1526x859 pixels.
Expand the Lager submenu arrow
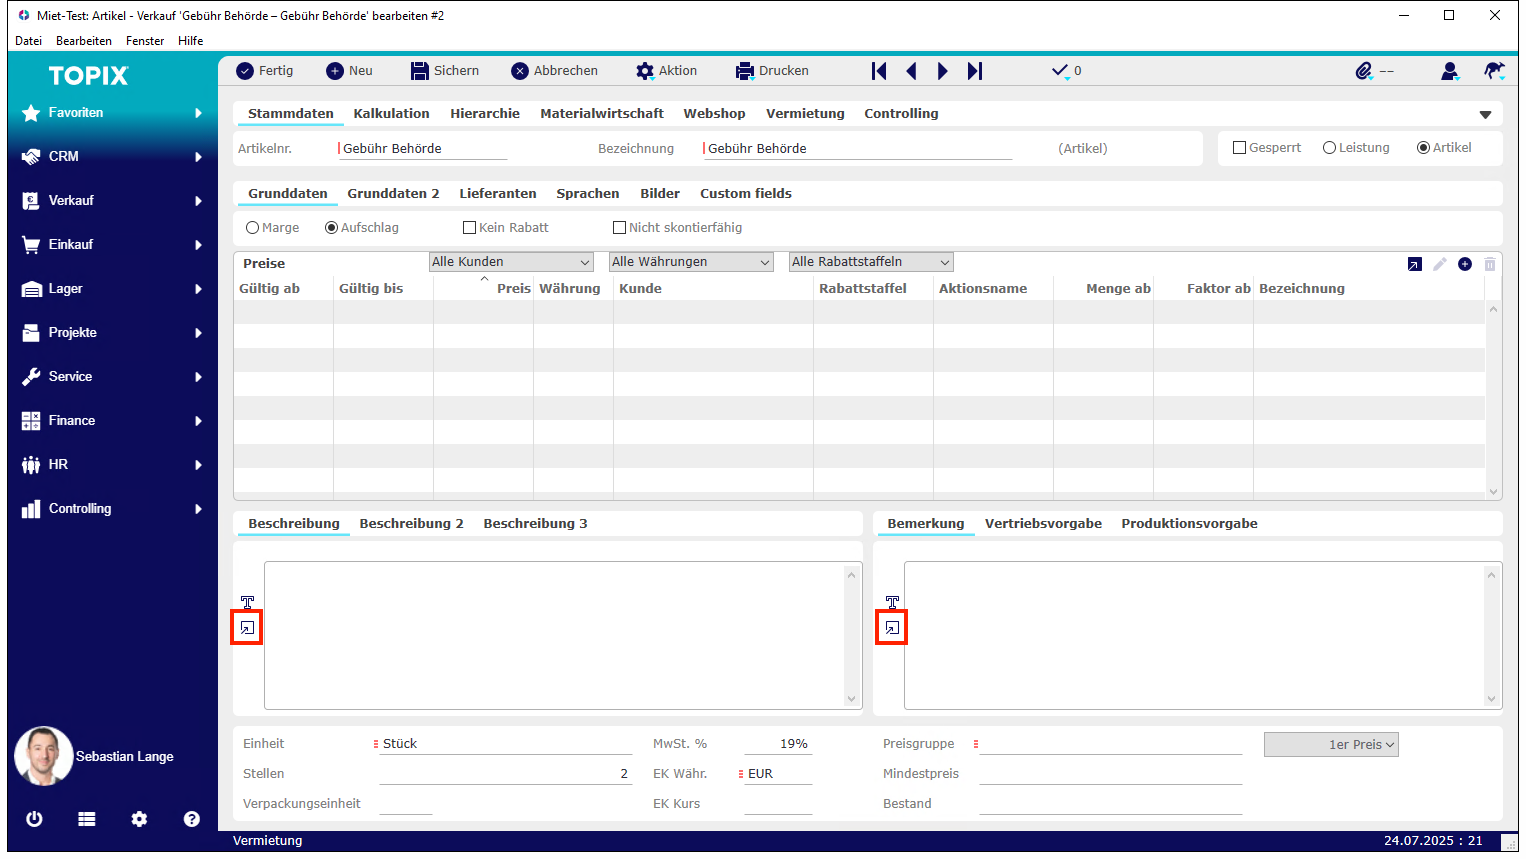pos(198,289)
